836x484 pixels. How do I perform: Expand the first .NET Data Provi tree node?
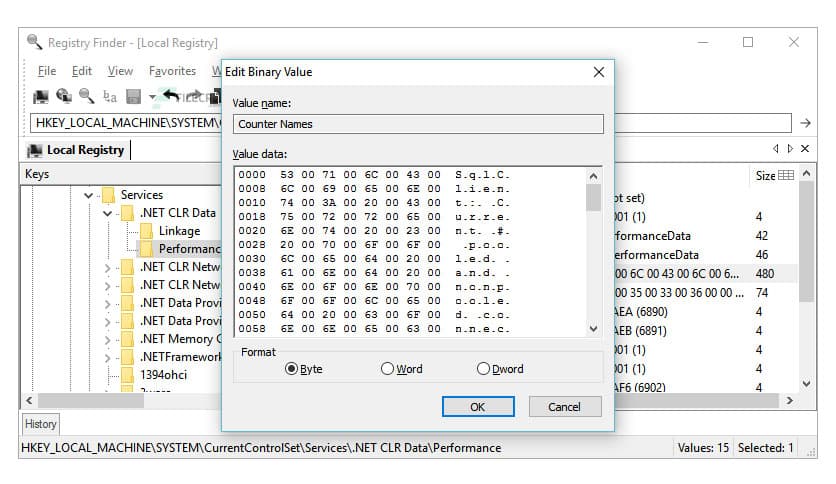108,304
